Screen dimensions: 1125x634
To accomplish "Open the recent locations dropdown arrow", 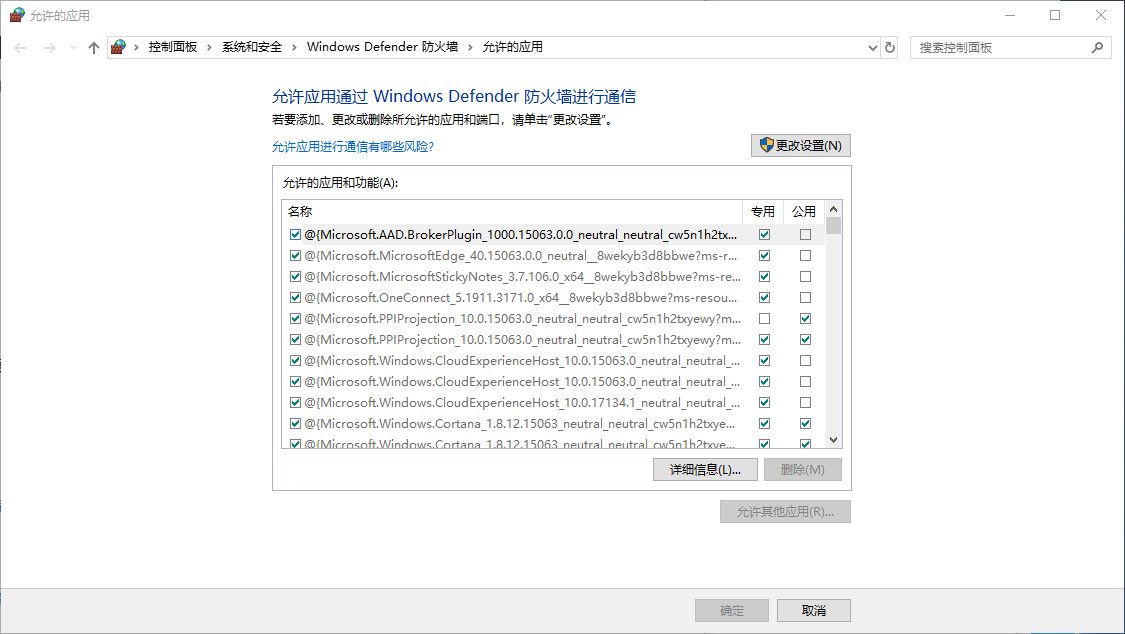I will point(73,48).
